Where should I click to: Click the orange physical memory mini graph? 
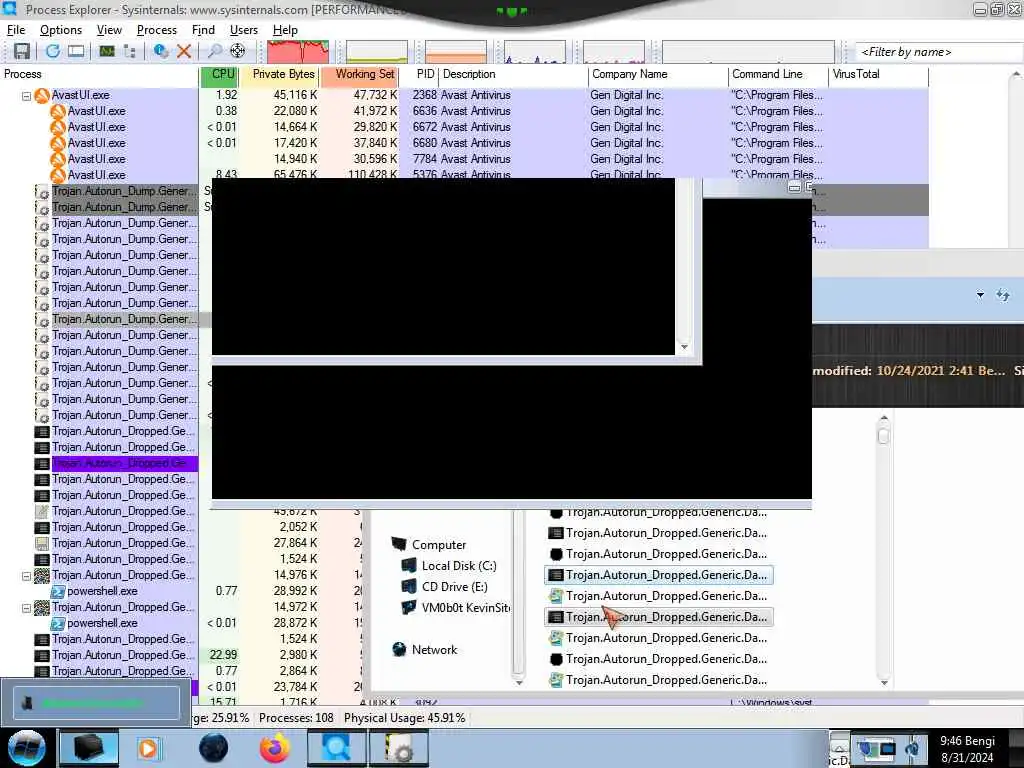point(456,52)
